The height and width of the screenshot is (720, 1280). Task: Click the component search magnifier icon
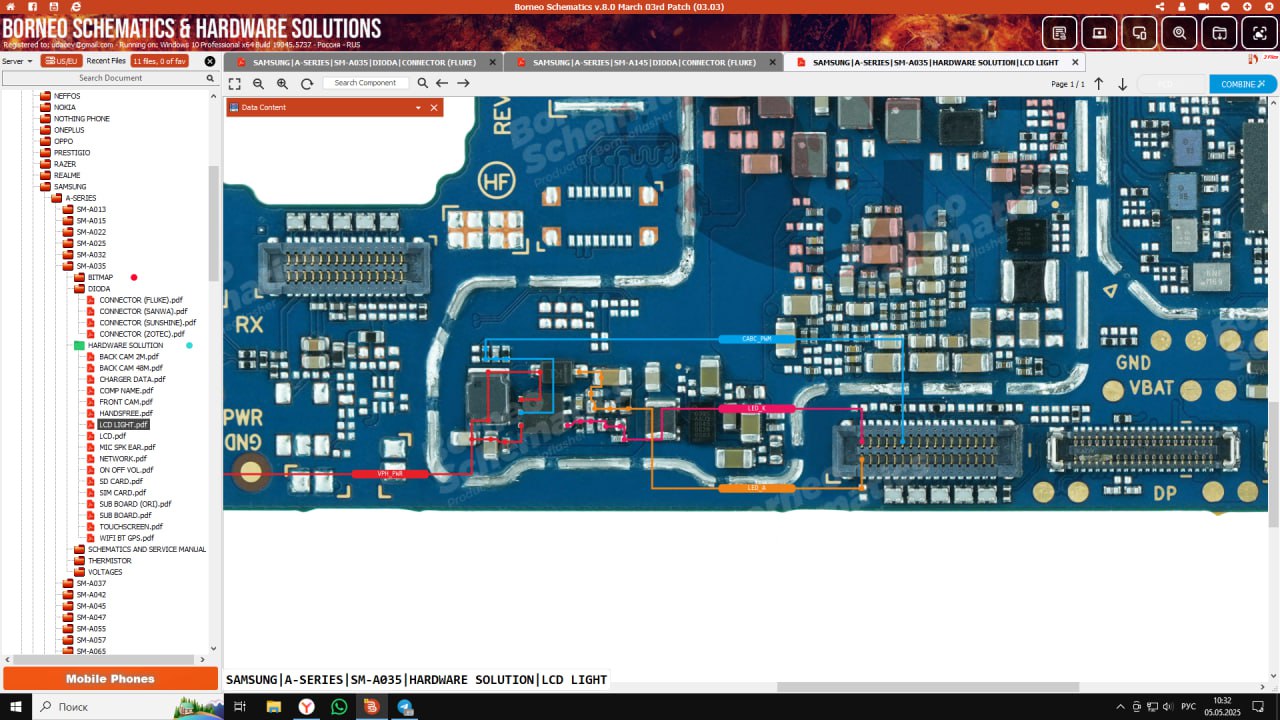tap(422, 83)
